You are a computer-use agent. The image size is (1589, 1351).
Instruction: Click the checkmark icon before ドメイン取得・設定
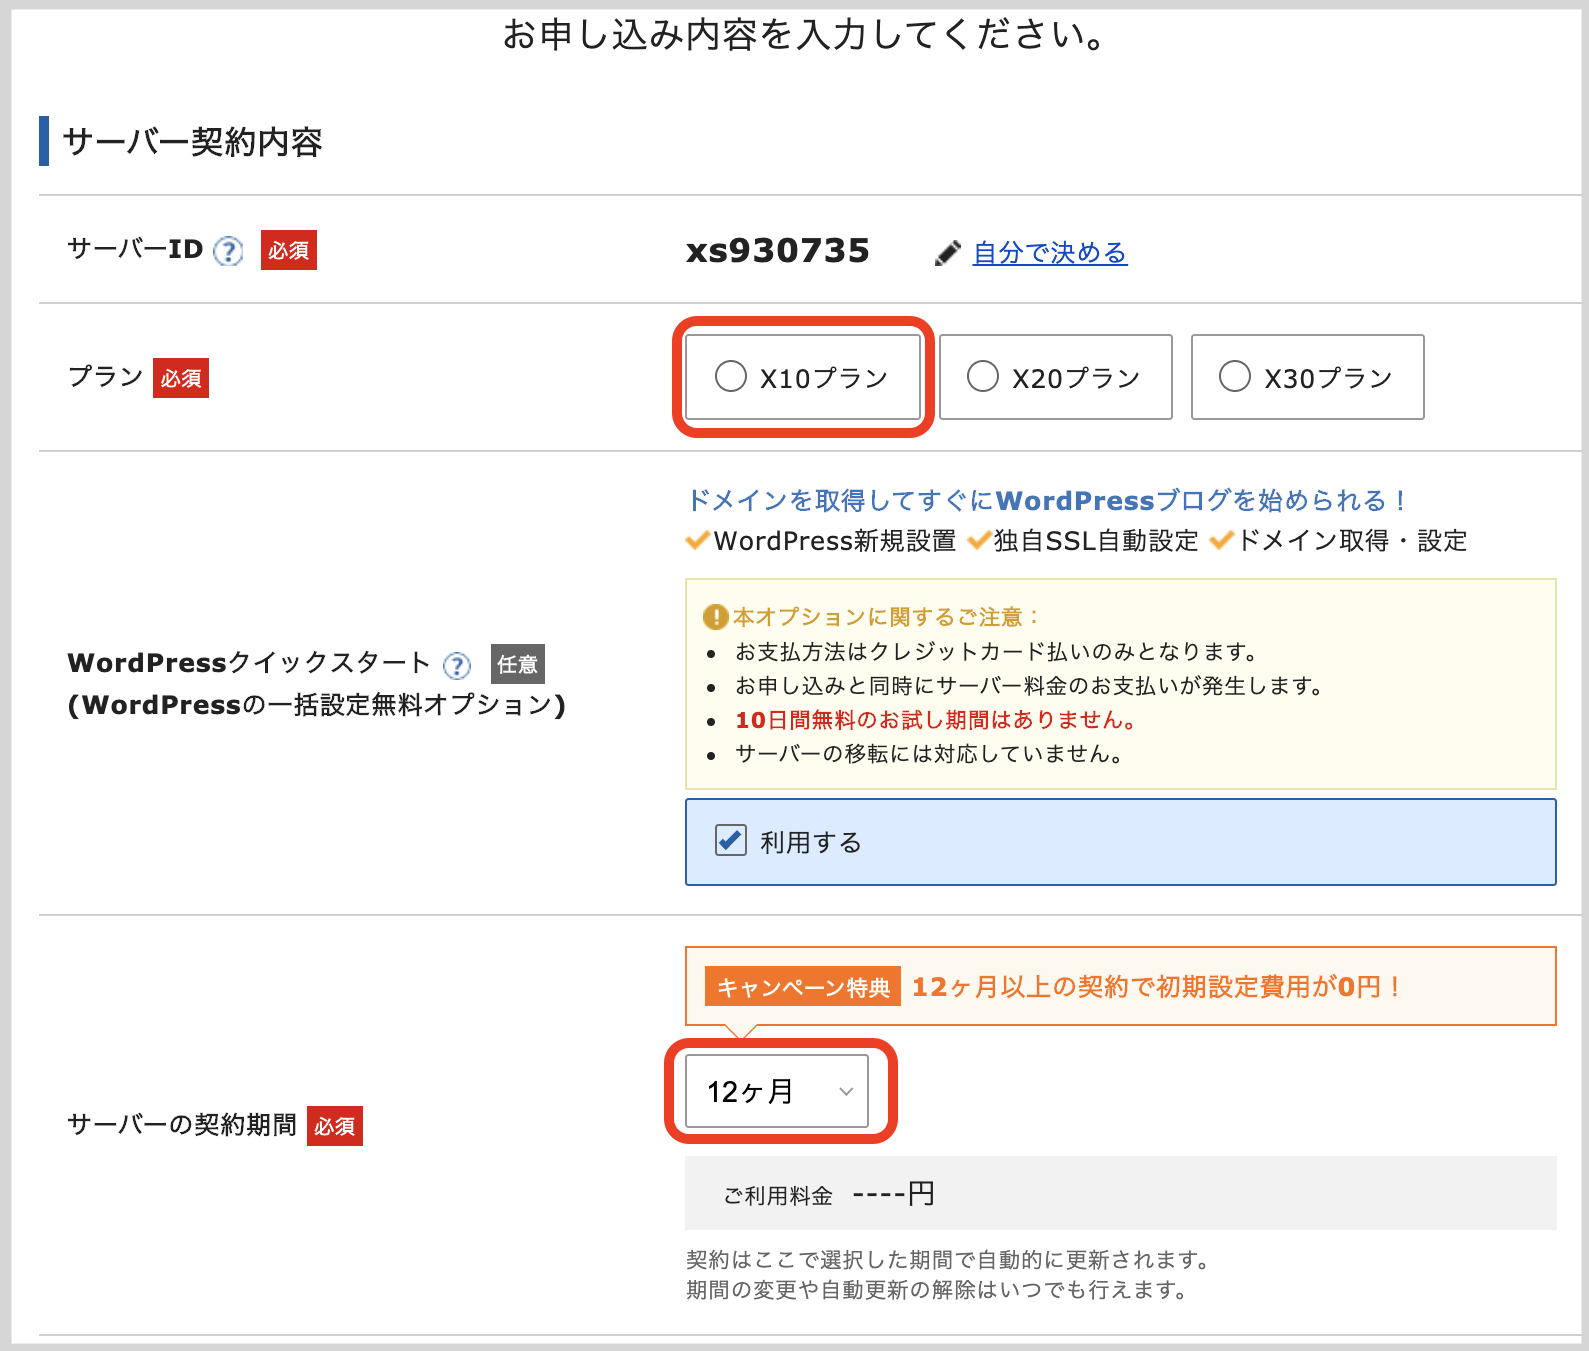coord(1222,541)
